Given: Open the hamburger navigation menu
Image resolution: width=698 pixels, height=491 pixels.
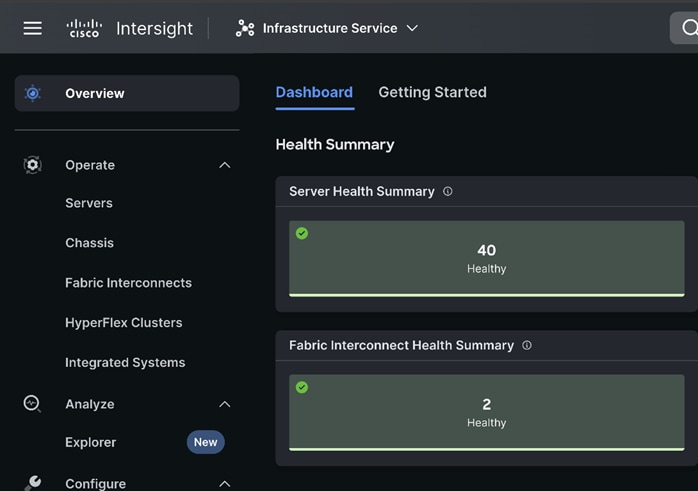Looking at the screenshot, I should (x=32, y=28).
